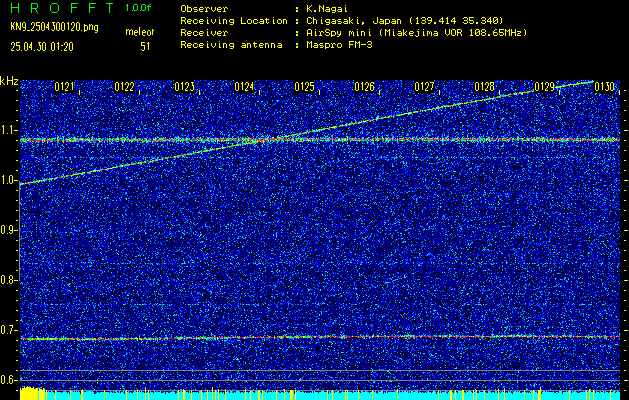629x400 pixels.
Task: Click the rising diagonal Doppler trace
Action: [x=307, y=132]
